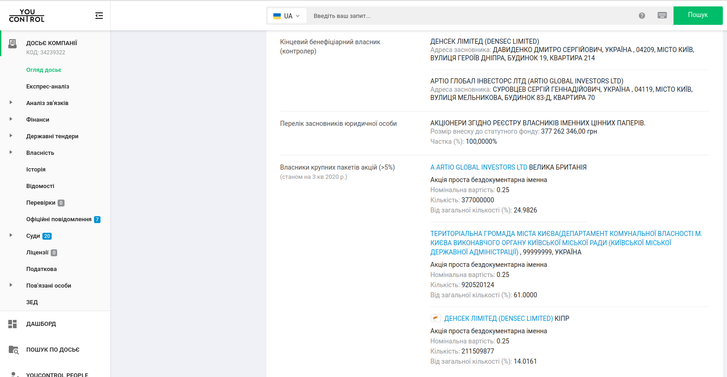Show the on-screen keyboard icon
The height and width of the screenshot is (377, 727).
(662, 16)
